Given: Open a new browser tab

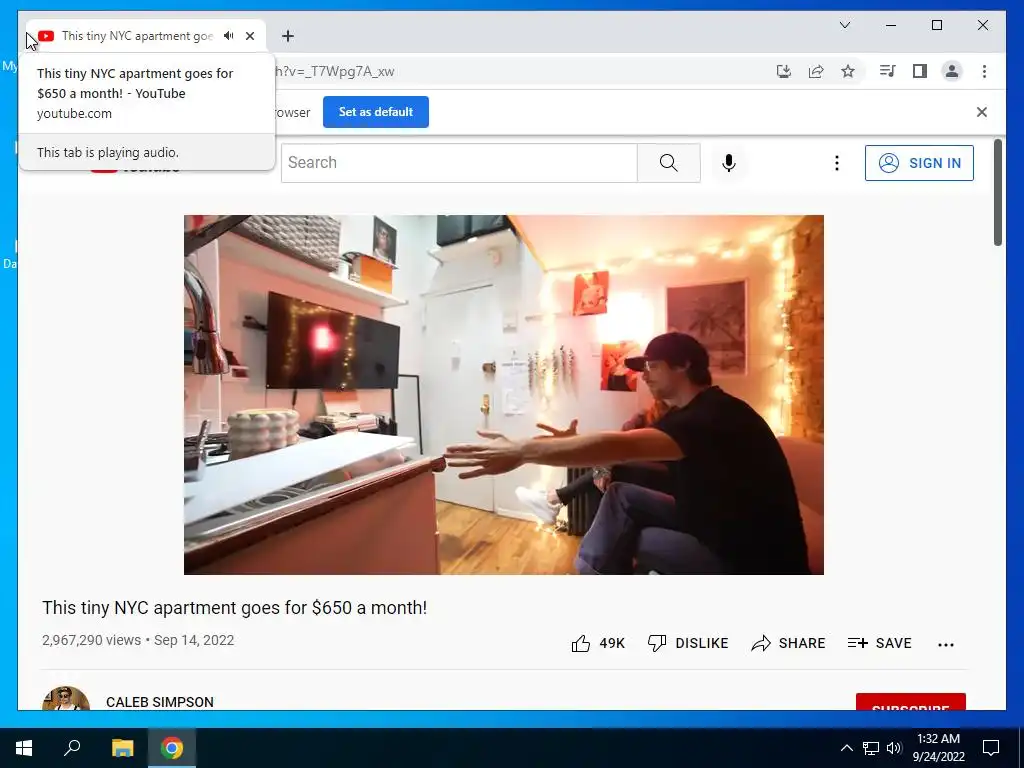Looking at the screenshot, I should (x=288, y=36).
